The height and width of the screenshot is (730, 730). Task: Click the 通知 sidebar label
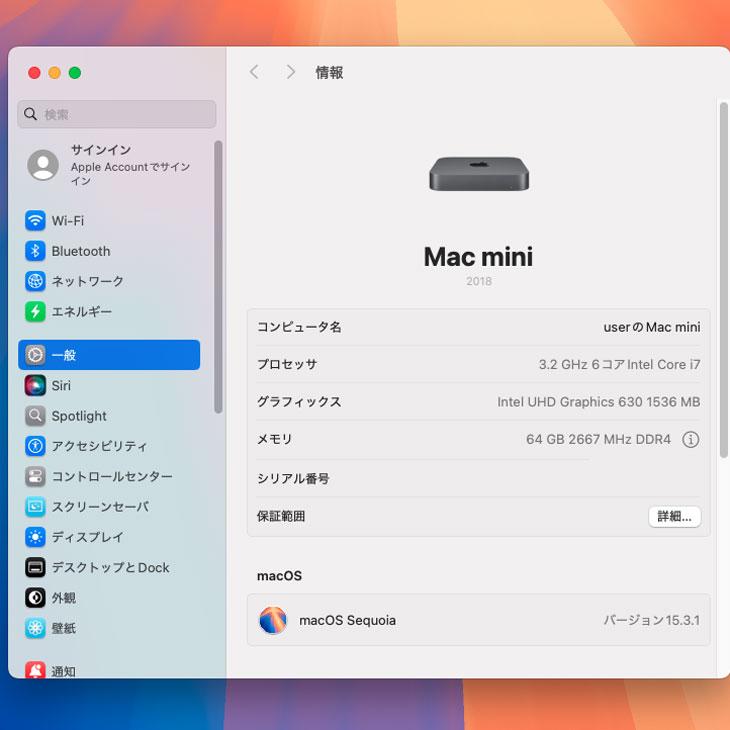tap(64, 671)
